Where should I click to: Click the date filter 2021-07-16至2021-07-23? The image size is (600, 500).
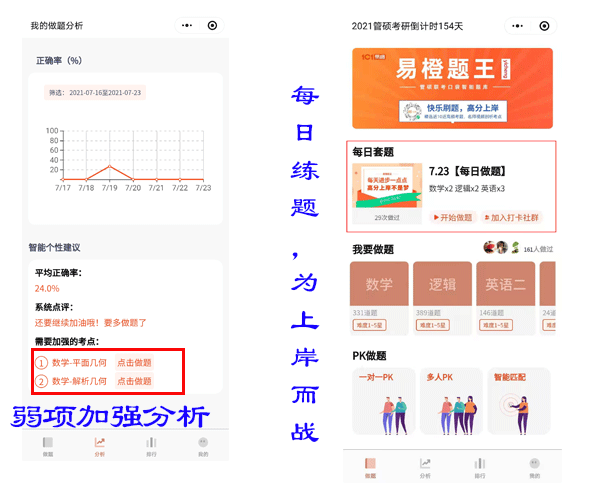coord(95,93)
